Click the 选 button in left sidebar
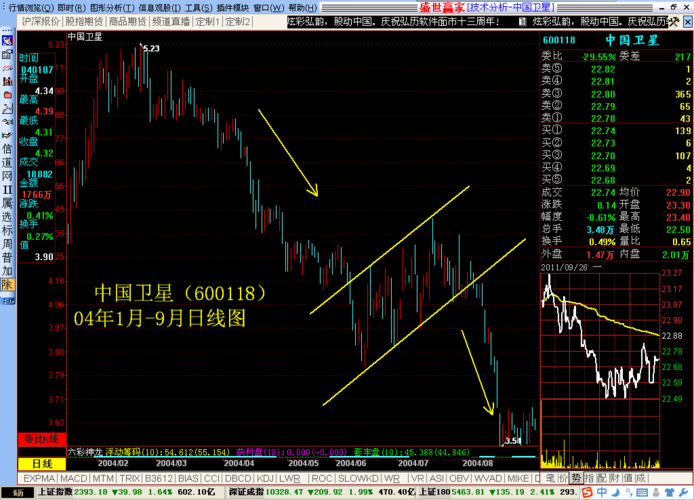 [x=7, y=216]
